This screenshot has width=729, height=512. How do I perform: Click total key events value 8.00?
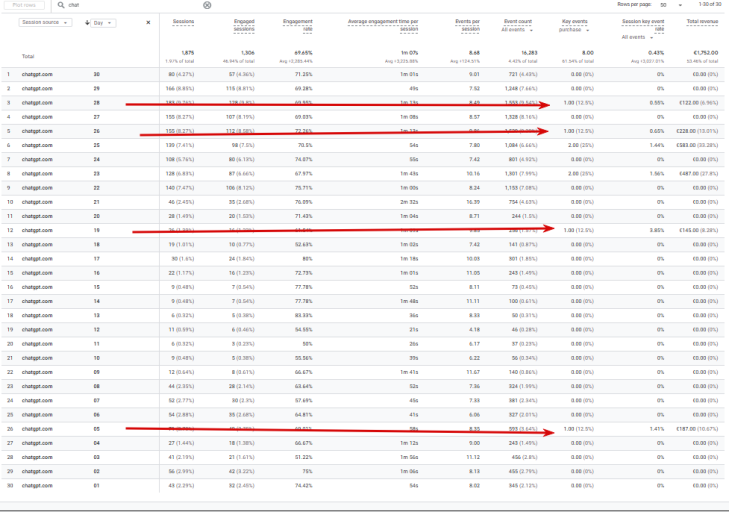pos(588,53)
